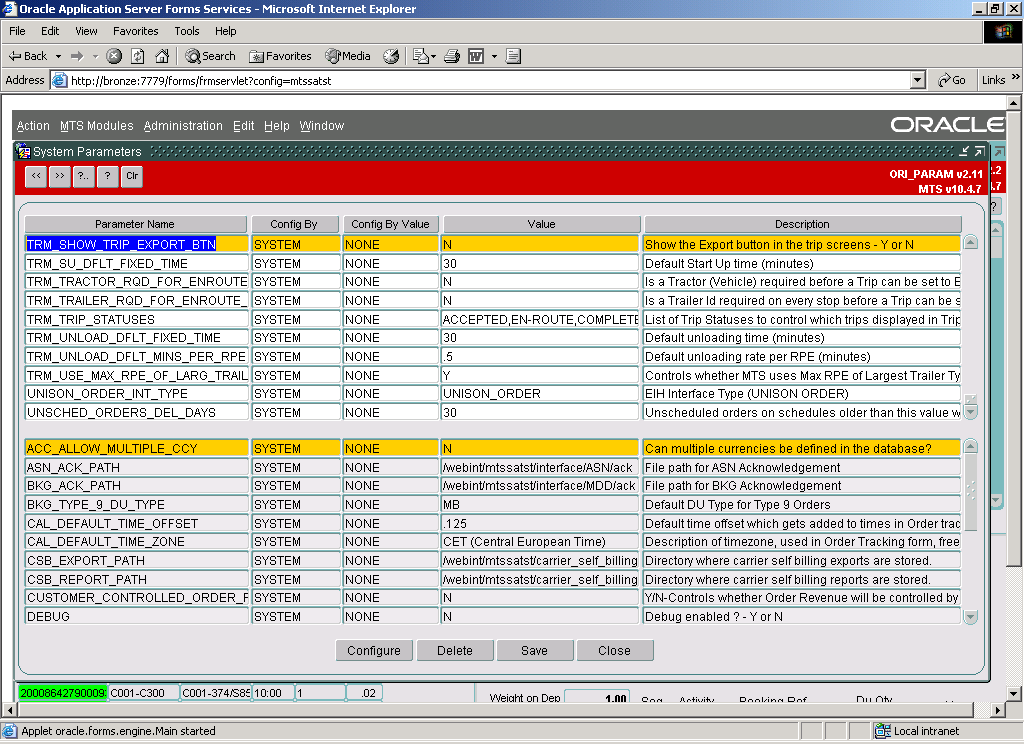The width and height of the screenshot is (1024, 744).
Task: Save the system parameters
Action: pyautogui.click(x=534, y=651)
